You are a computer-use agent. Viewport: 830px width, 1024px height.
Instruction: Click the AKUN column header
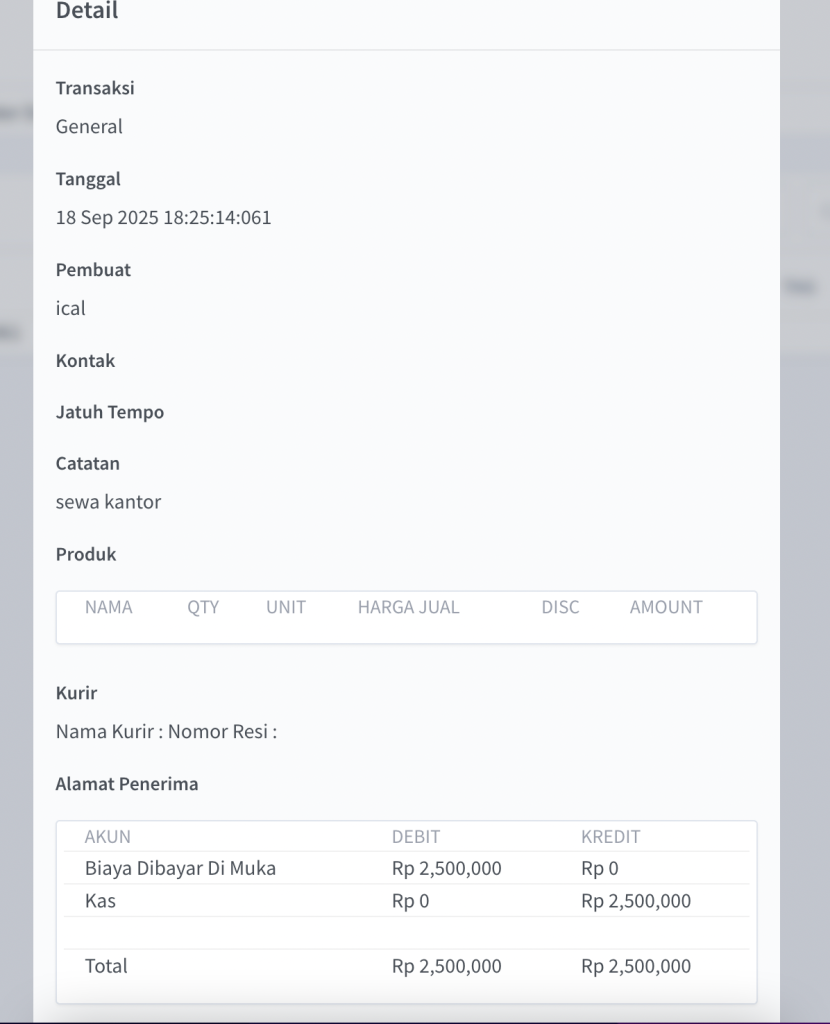click(x=108, y=837)
